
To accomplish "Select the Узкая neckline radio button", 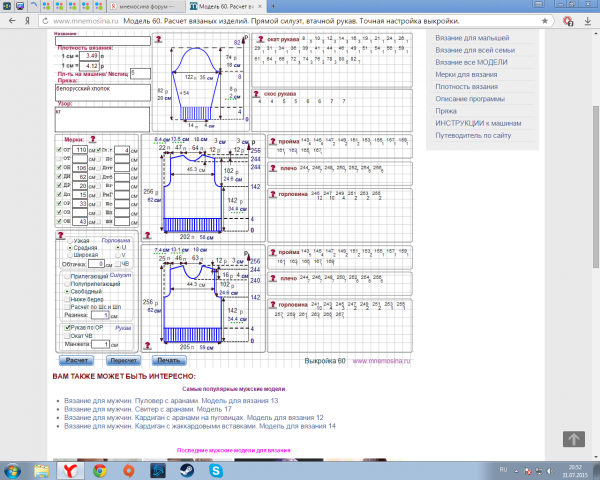I will [x=68, y=241].
